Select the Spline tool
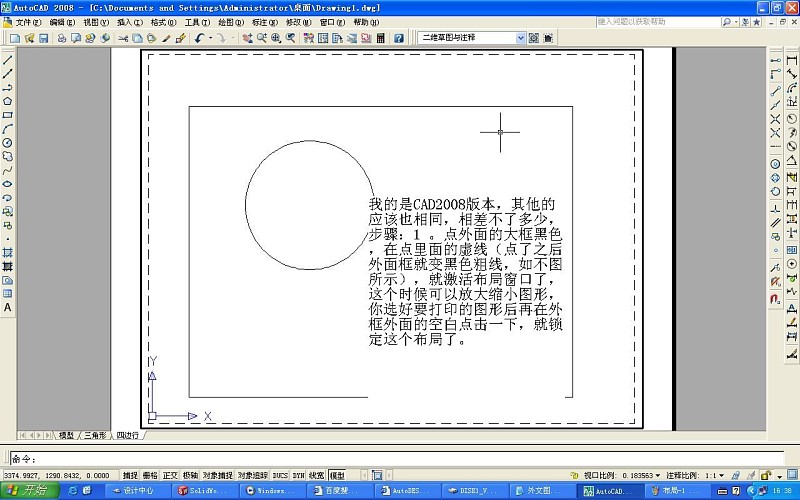Viewport: 800px width, 500px height. coord(8,170)
